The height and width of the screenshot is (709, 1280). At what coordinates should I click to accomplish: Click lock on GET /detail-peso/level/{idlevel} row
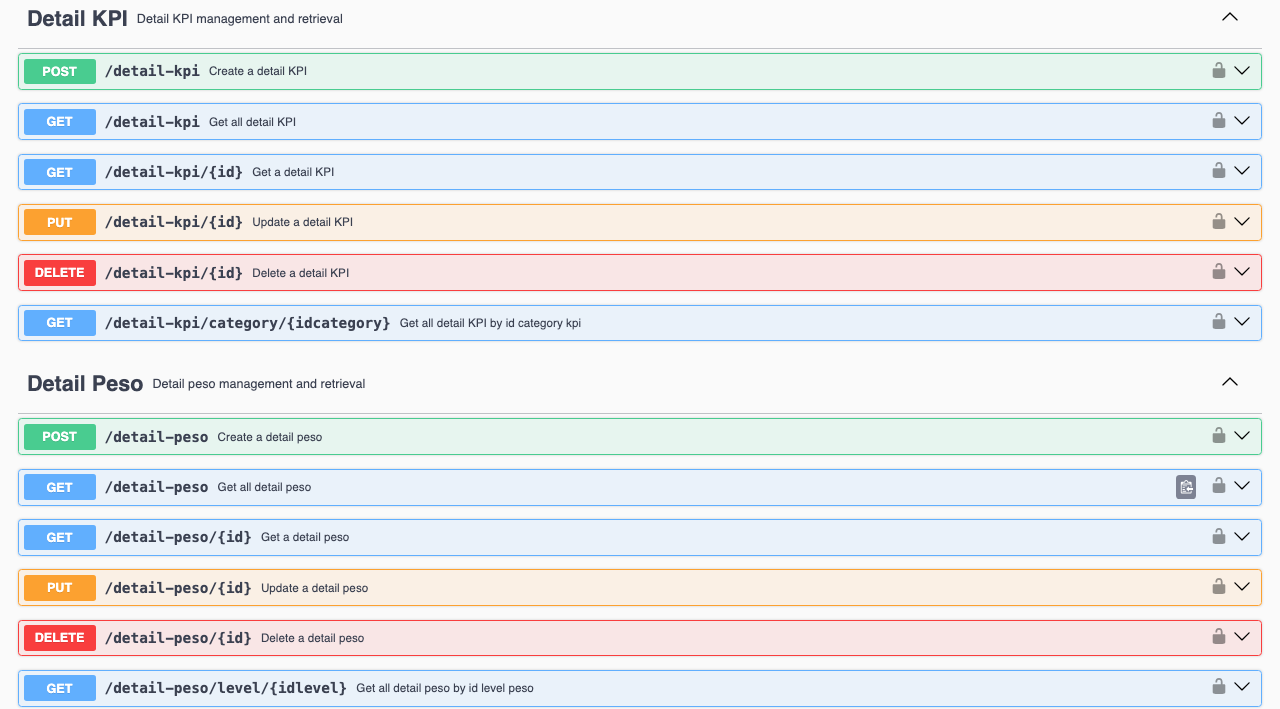click(x=1218, y=687)
